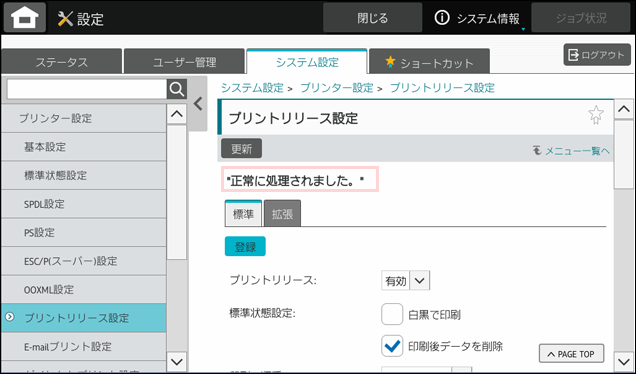Click the ログアウト button

tap(597, 55)
